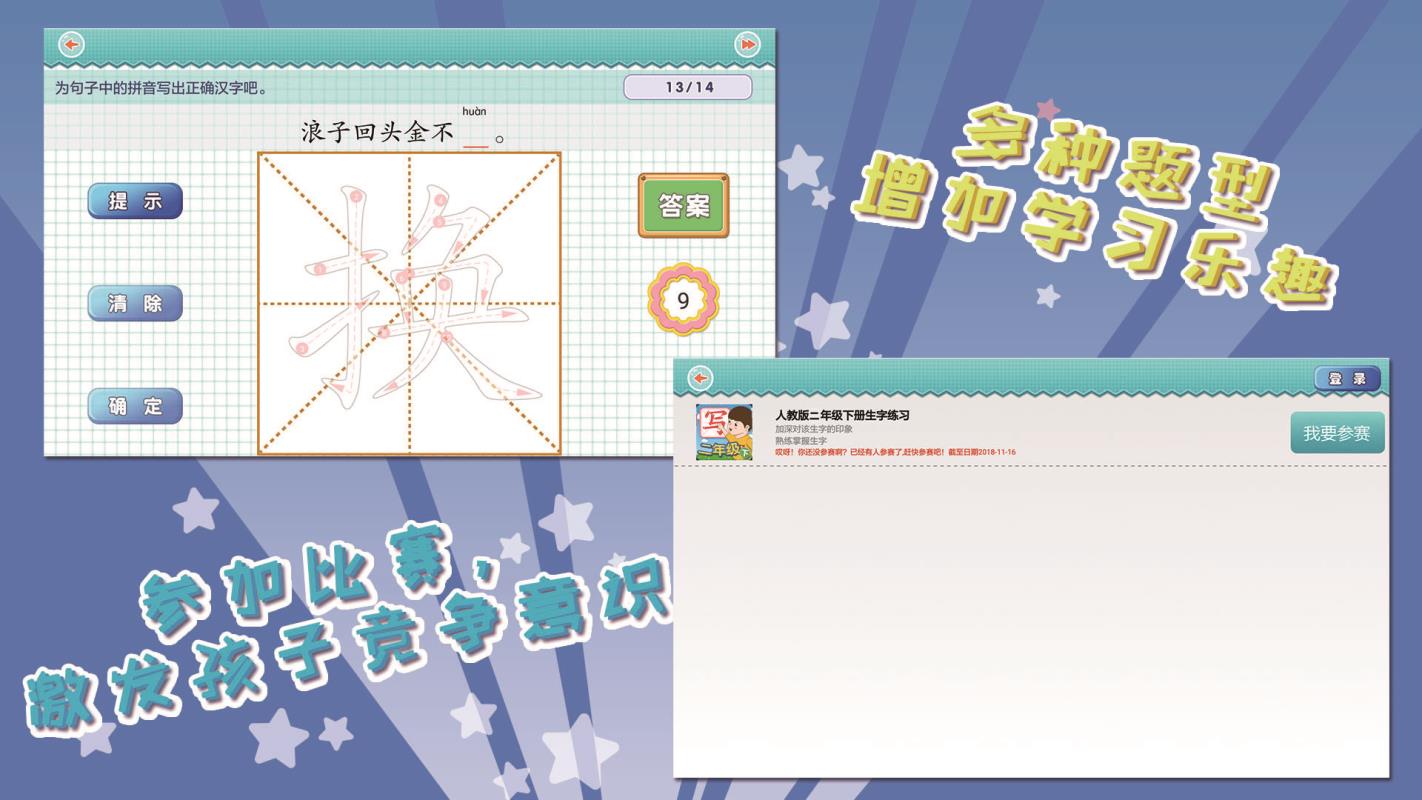Click the back arrow in the writing practice window
This screenshot has width=1422, height=800.
[71, 45]
